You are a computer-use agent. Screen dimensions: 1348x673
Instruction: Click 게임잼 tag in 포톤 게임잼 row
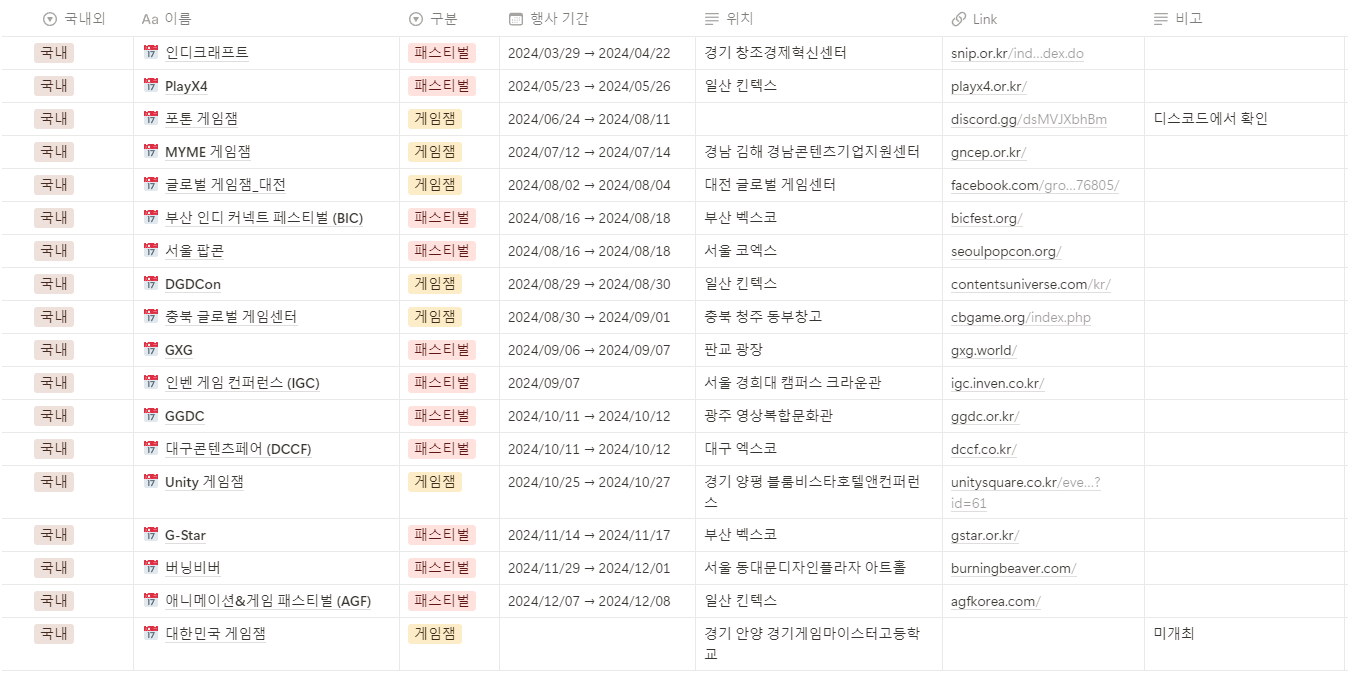click(435, 119)
